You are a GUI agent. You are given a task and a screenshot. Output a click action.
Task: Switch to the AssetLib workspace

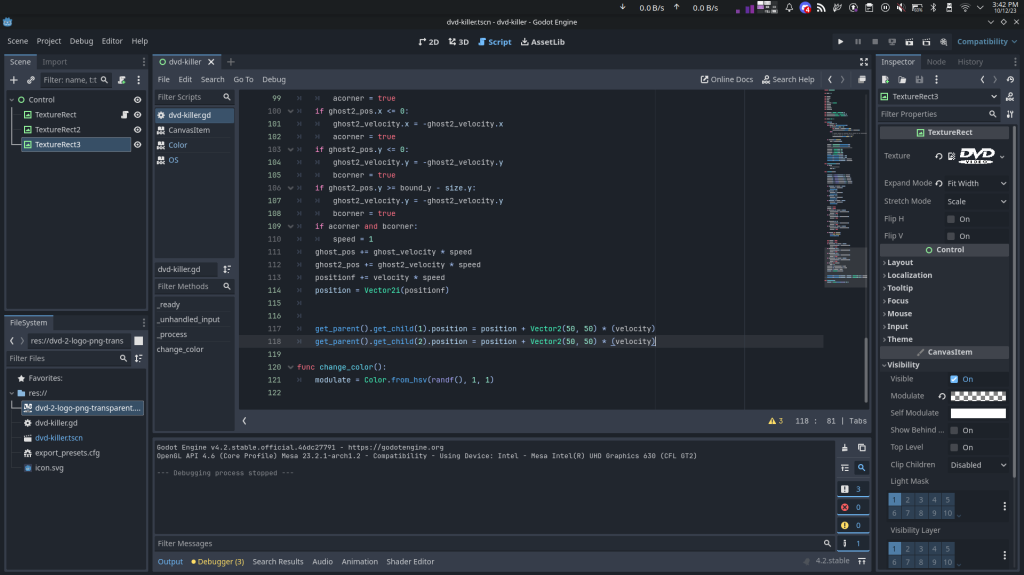coord(542,42)
